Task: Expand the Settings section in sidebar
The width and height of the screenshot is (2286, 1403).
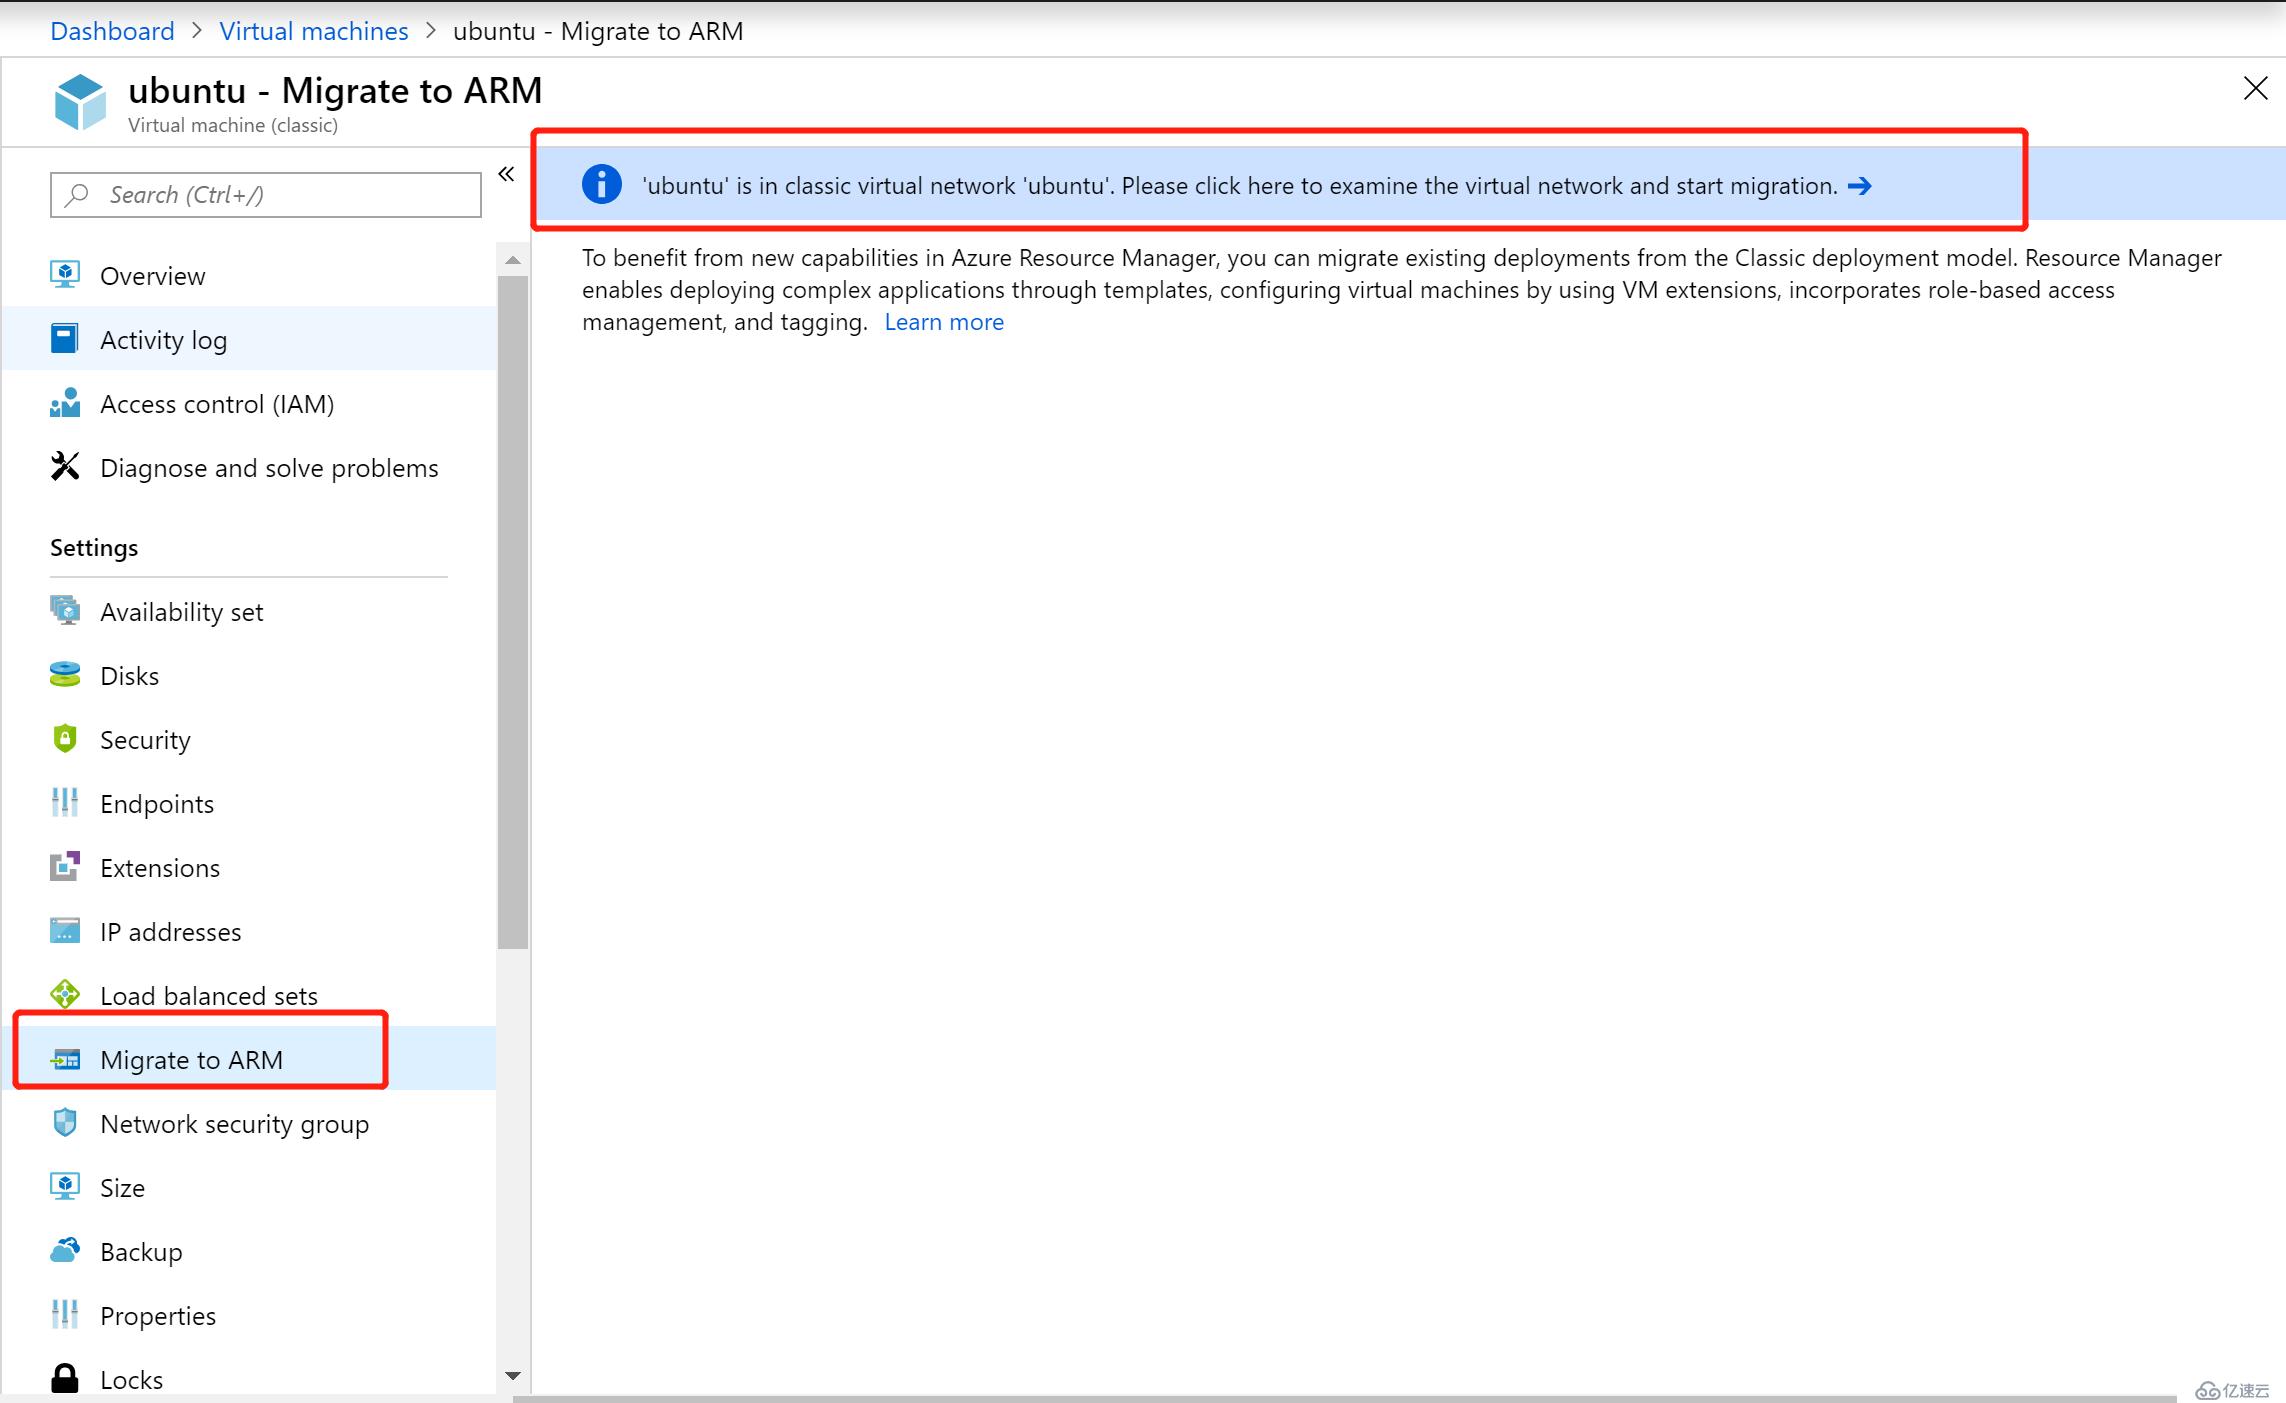Action: [93, 547]
